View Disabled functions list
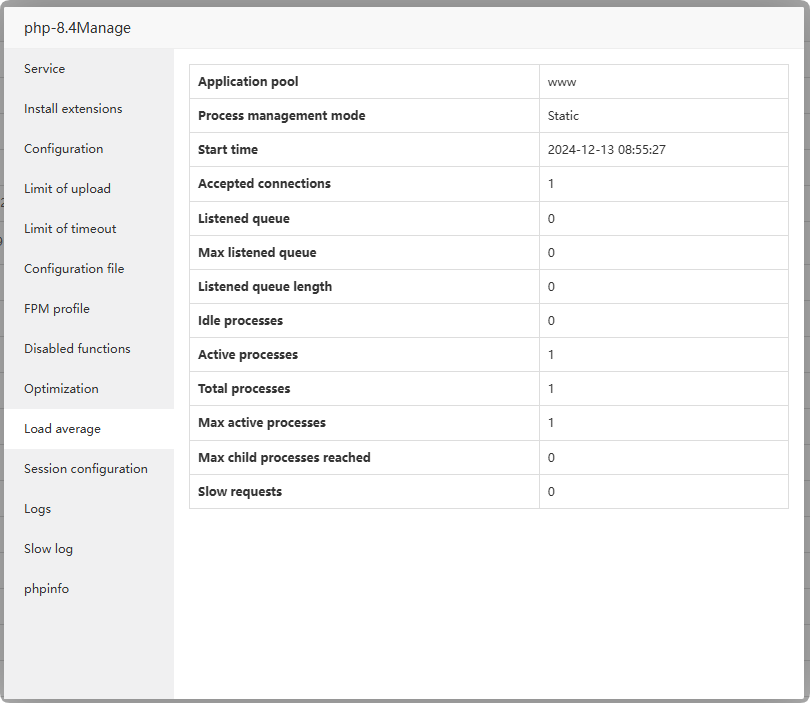 tap(77, 349)
